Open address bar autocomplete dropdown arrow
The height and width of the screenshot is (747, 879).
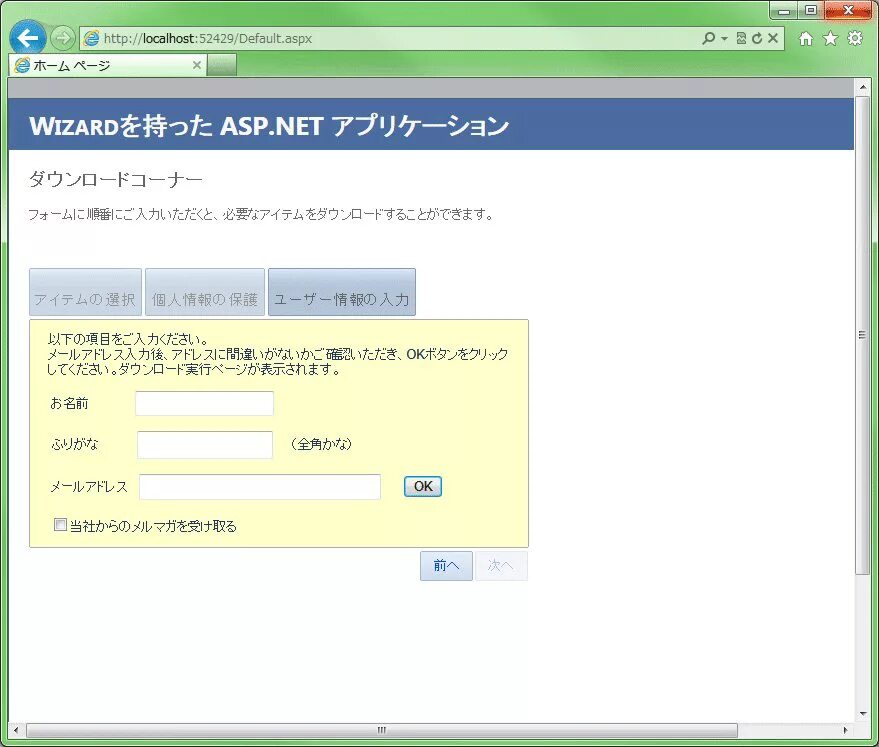(x=724, y=38)
